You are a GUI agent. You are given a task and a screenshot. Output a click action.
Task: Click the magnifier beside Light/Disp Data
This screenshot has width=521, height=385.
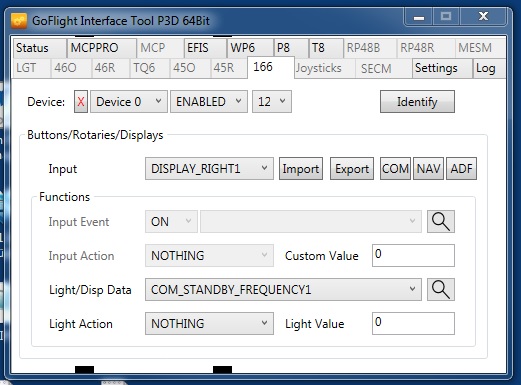point(441,290)
